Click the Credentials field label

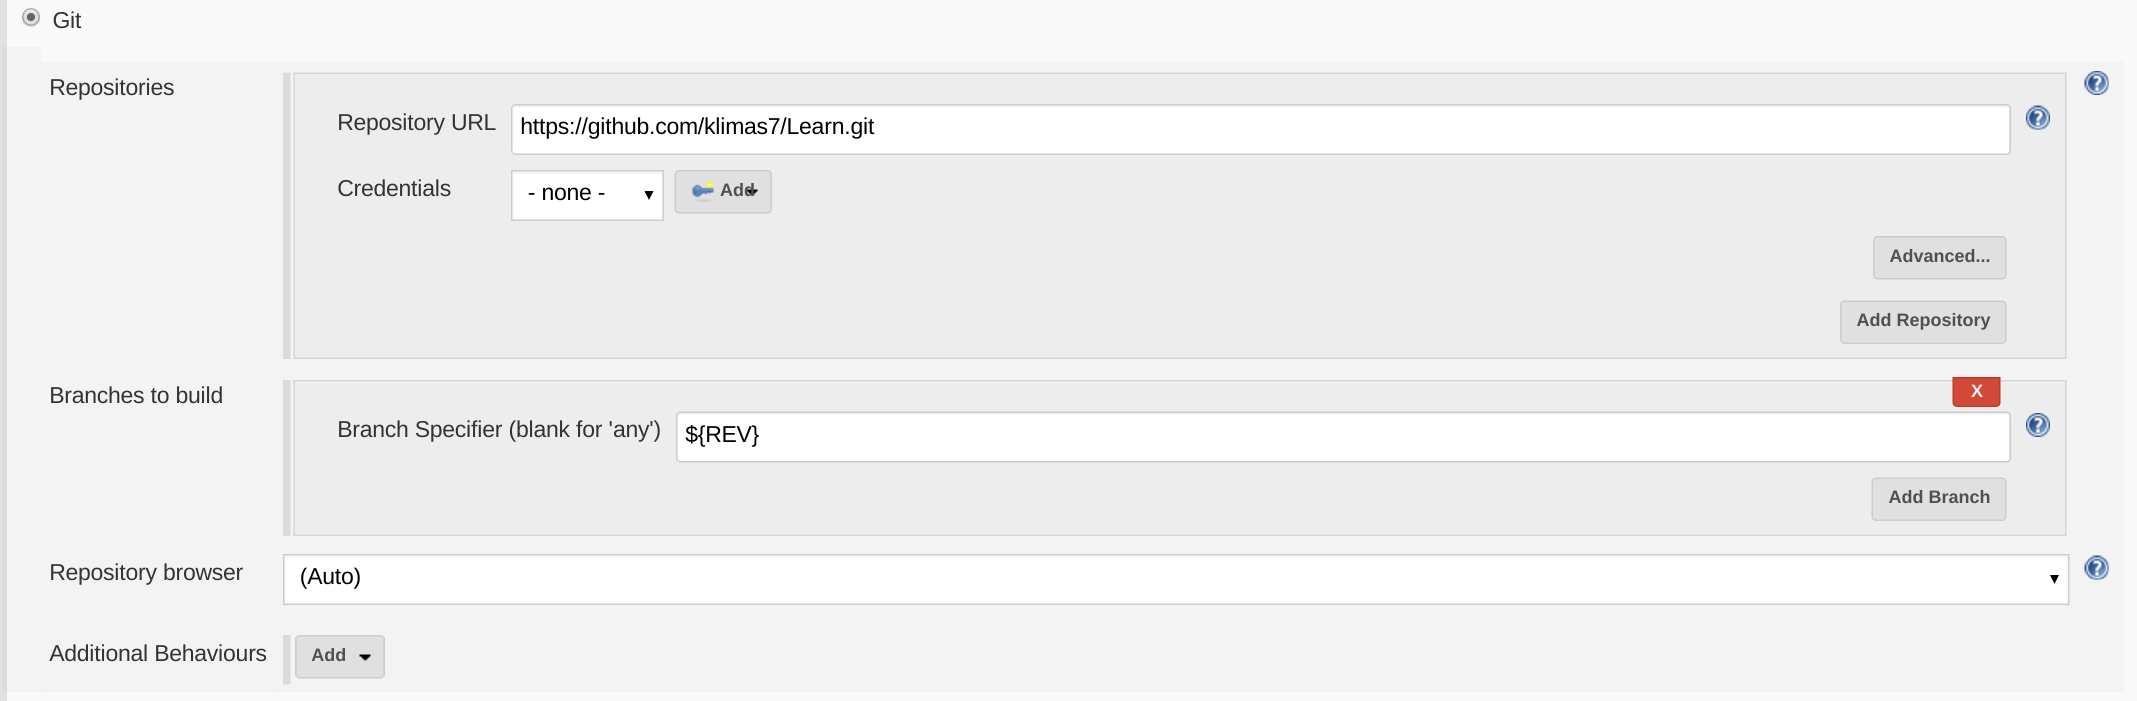[x=393, y=189]
